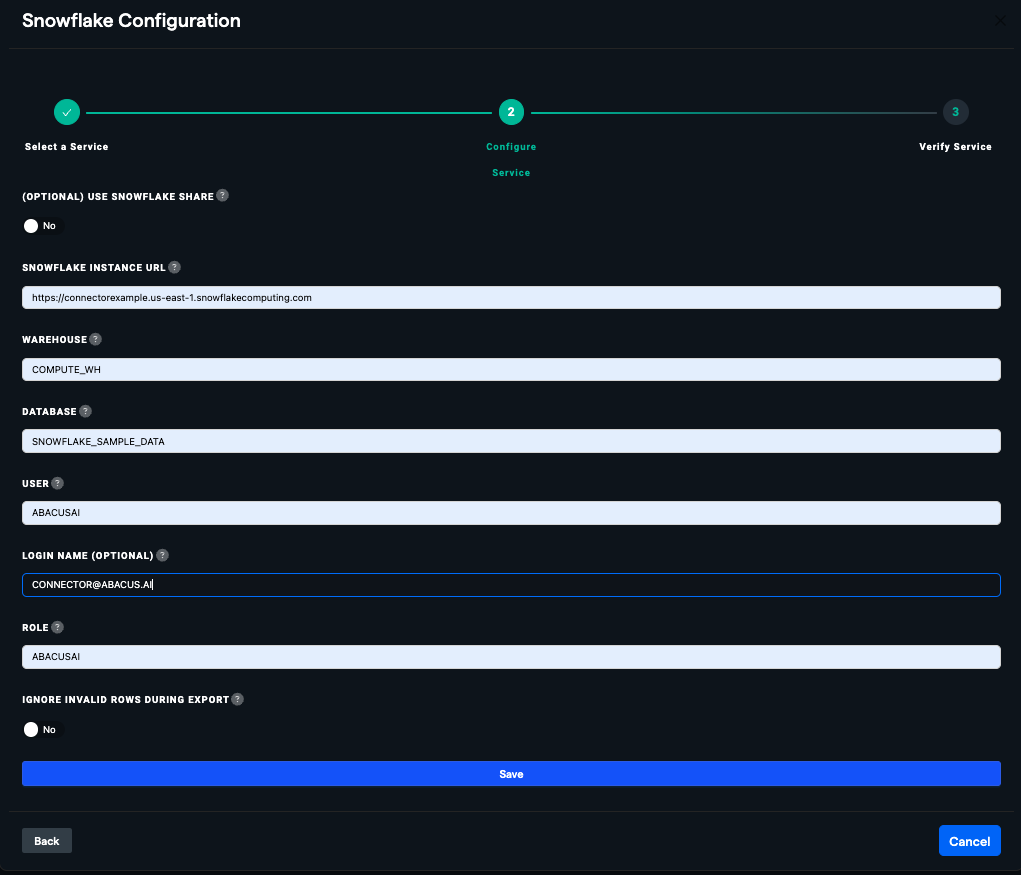Click the Database help question icon
The image size is (1021, 875).
(x=85, y=411)
